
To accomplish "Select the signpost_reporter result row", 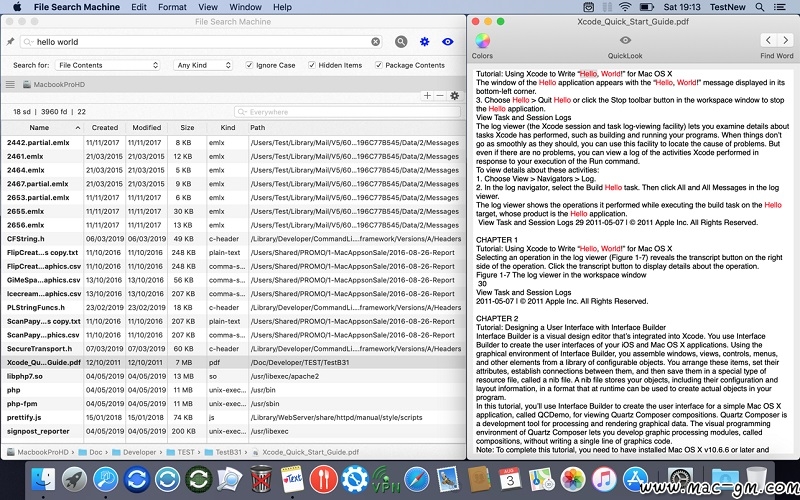I will click(233, 431).
